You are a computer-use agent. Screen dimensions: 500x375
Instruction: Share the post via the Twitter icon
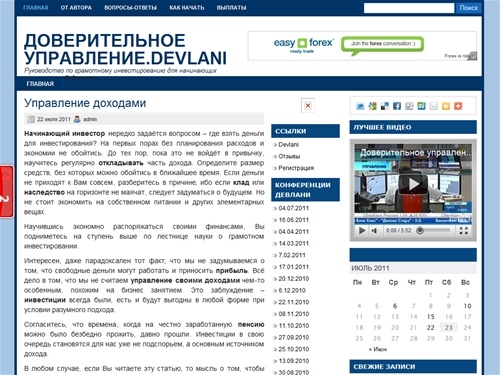pyautogui.click(x=360, y=106)
